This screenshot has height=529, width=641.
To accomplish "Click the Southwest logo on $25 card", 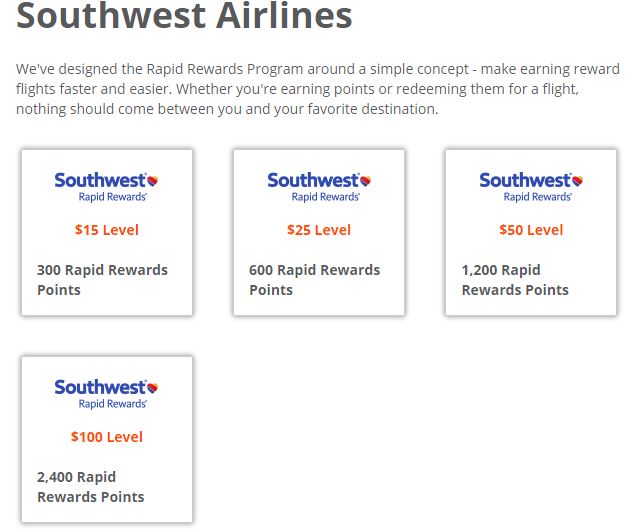I will (x=319, y=187).
